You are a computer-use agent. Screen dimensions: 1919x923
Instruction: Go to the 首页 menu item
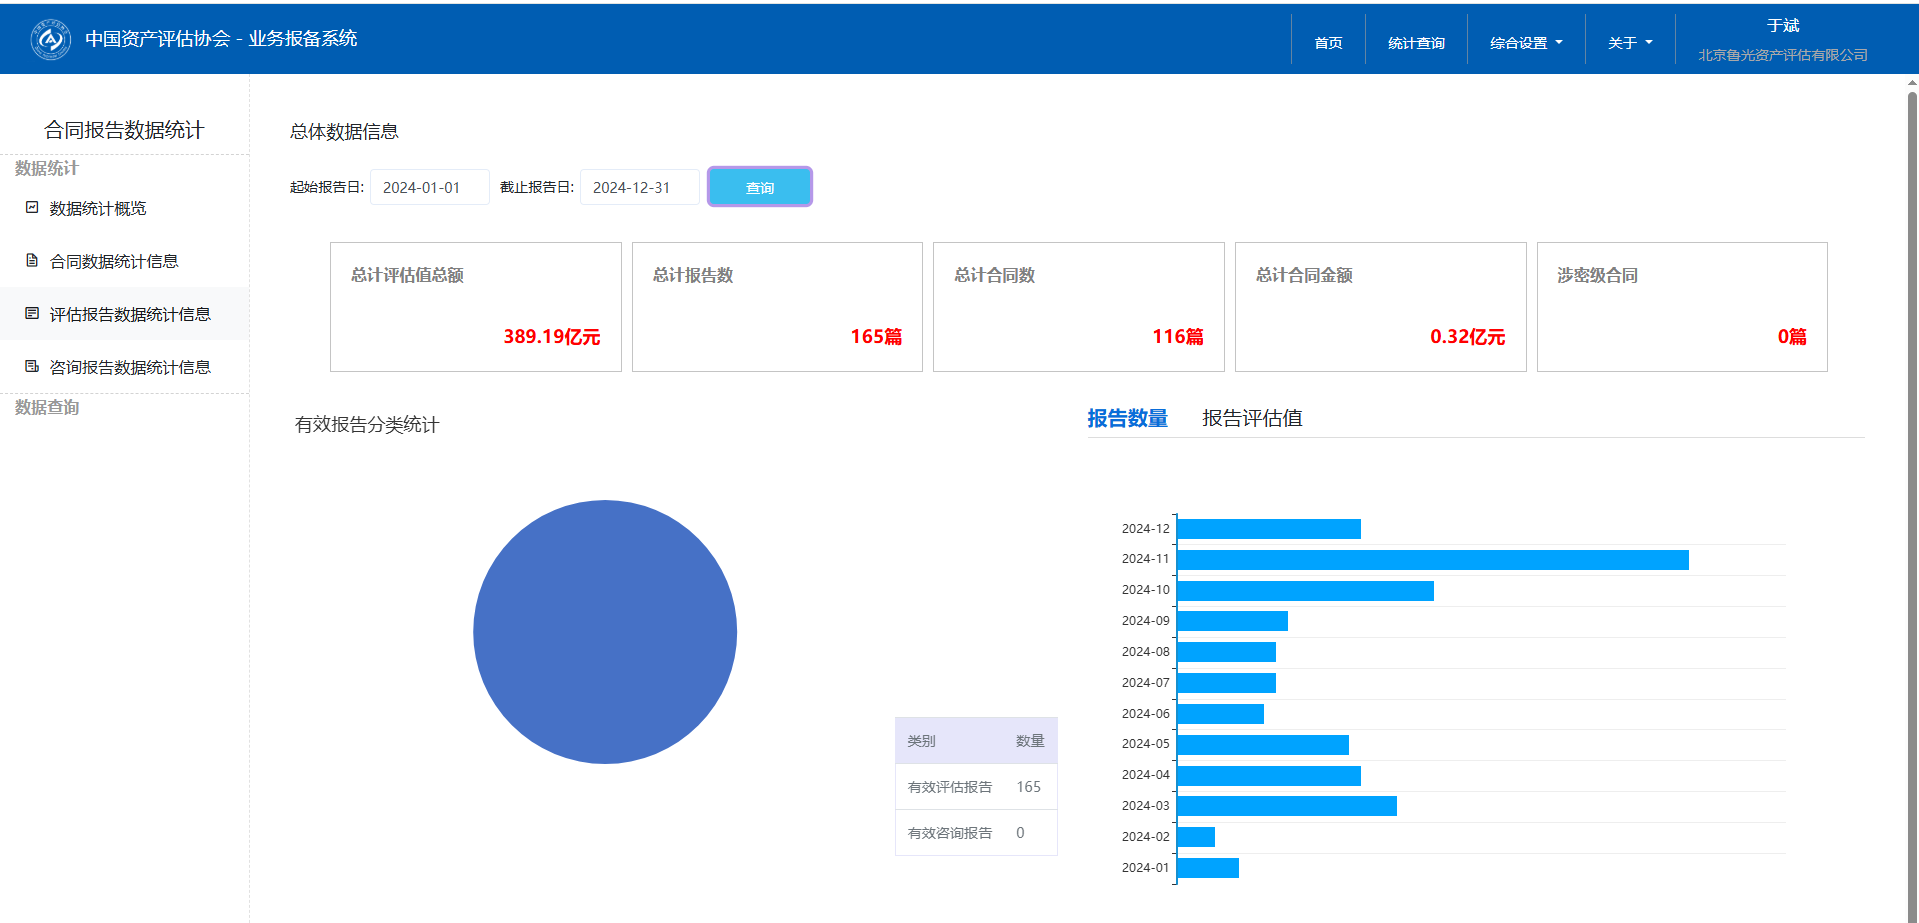[1328, 43]
